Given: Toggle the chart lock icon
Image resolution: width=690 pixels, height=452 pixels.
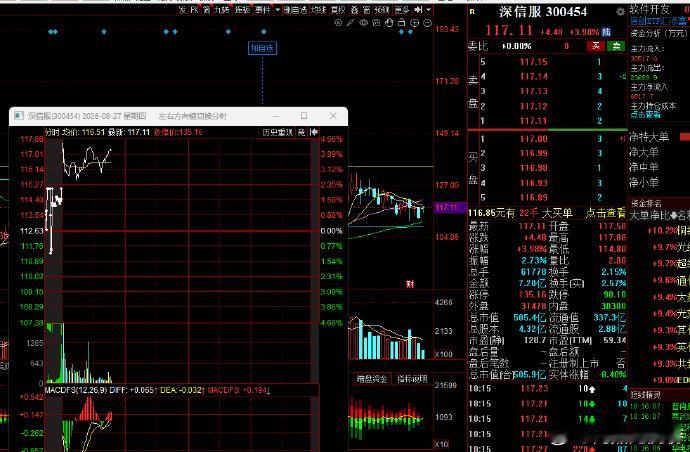Looking at the screenshot, I should [401, 22].
